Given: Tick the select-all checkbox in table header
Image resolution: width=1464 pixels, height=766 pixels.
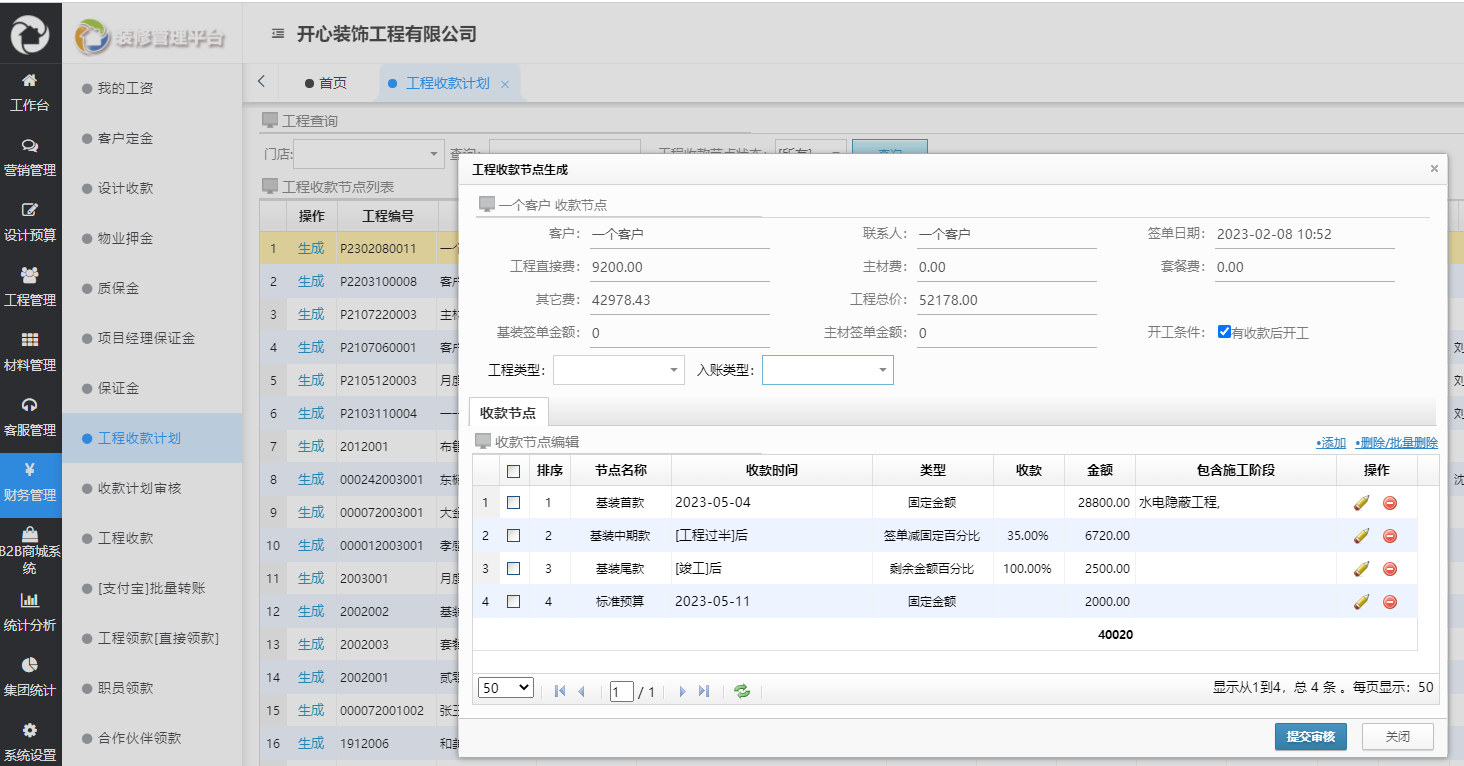Looking at the screenshot, I should click(x=513, y=471).
